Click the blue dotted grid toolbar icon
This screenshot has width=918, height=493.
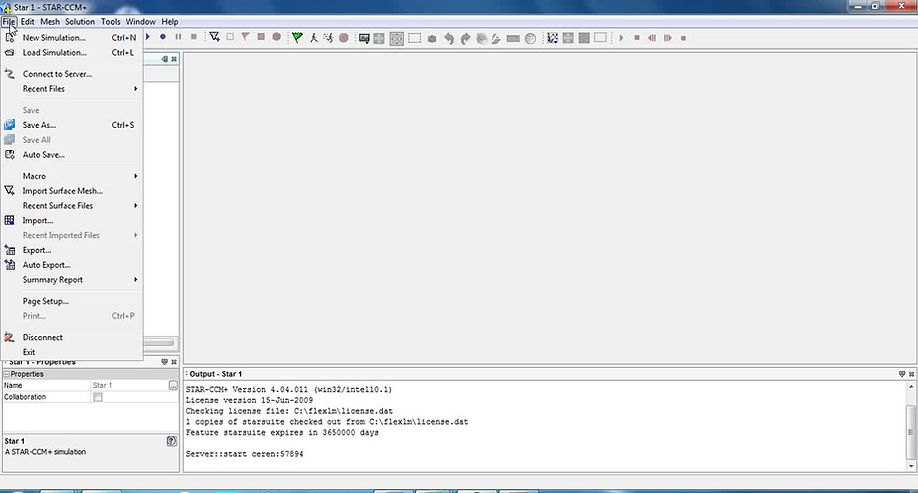[x=552, y=38]
